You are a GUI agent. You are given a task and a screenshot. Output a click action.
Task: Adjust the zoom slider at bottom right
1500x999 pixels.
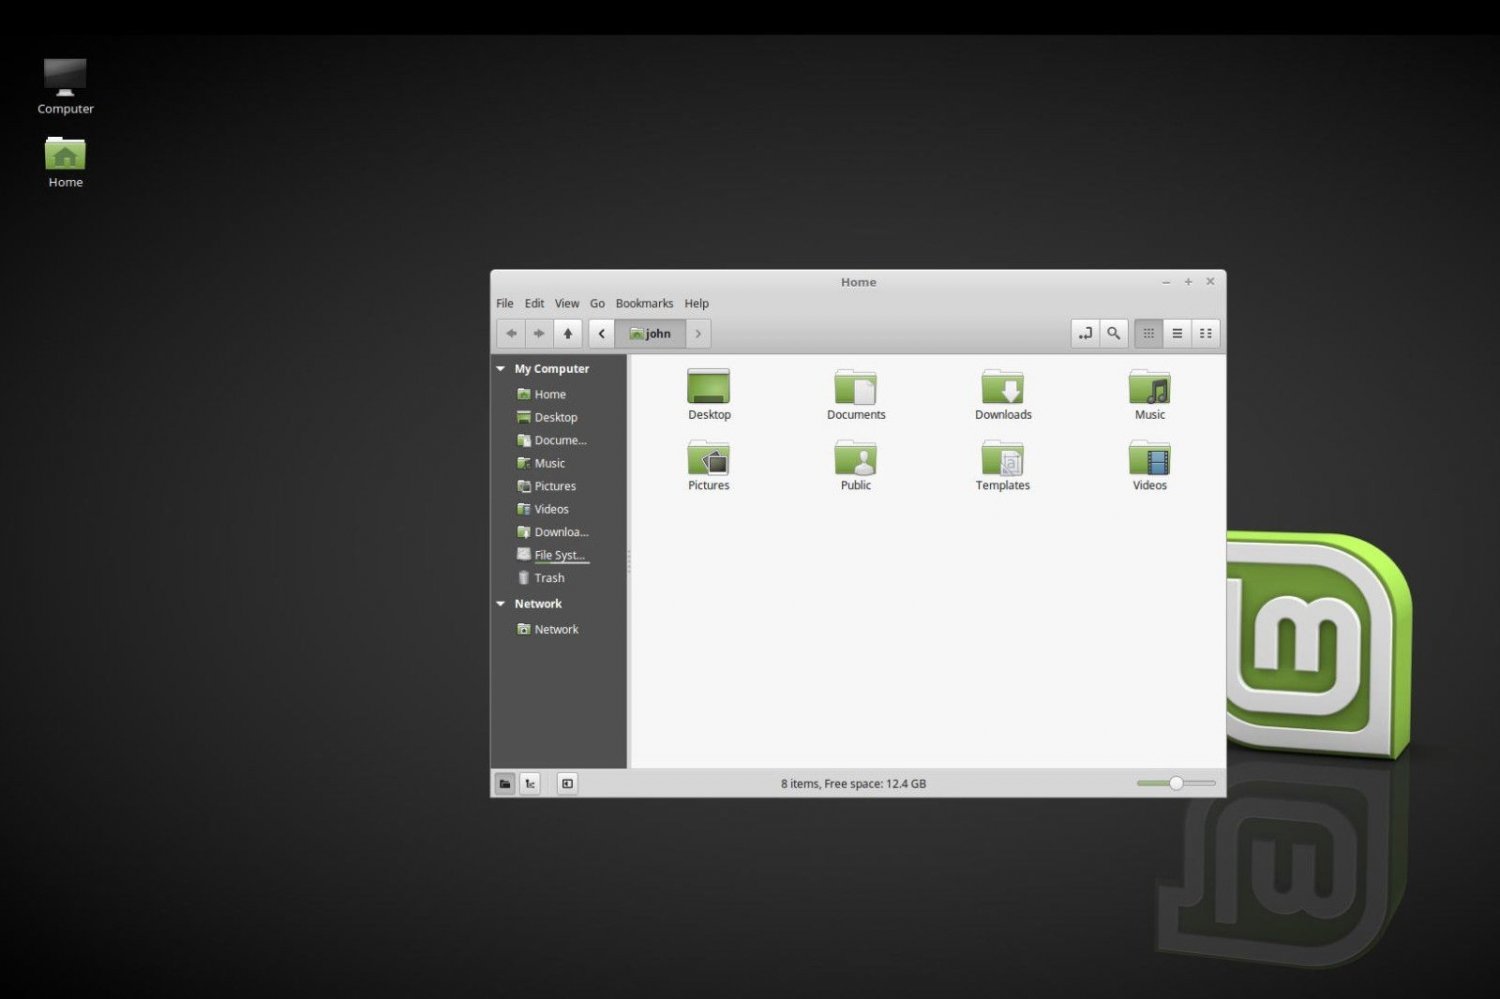click(1178, 783)
